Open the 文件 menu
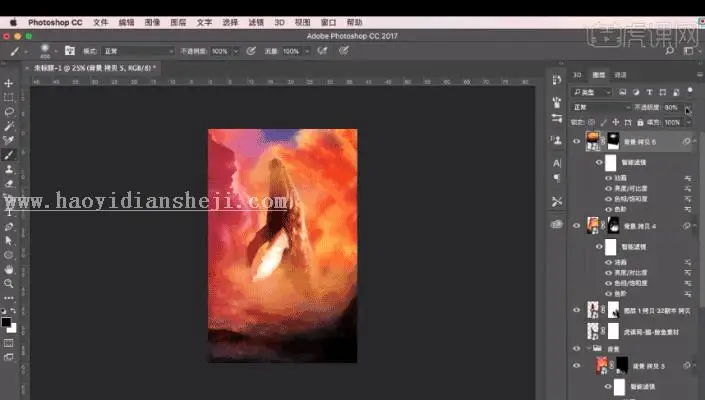 [x=101, y=22]
